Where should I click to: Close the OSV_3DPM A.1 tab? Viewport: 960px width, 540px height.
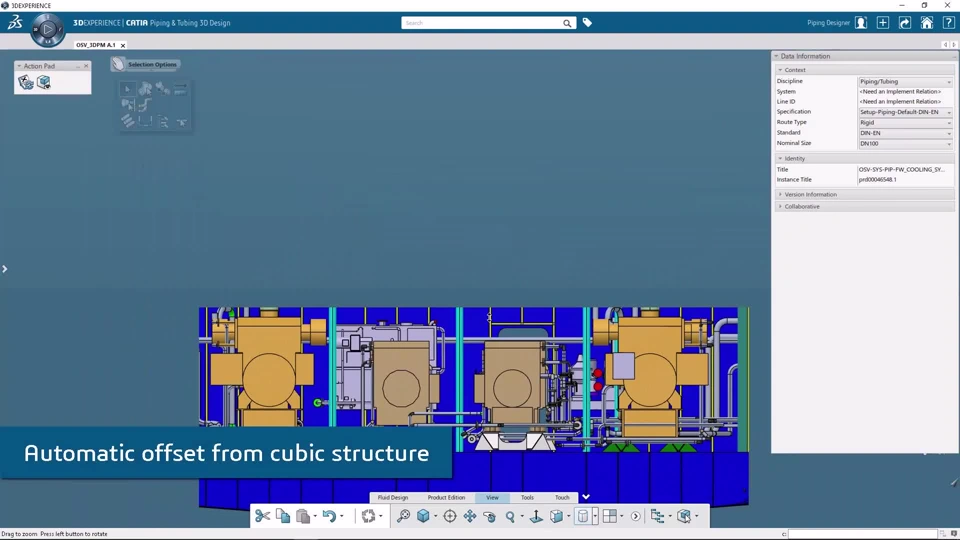click(123, 45)
